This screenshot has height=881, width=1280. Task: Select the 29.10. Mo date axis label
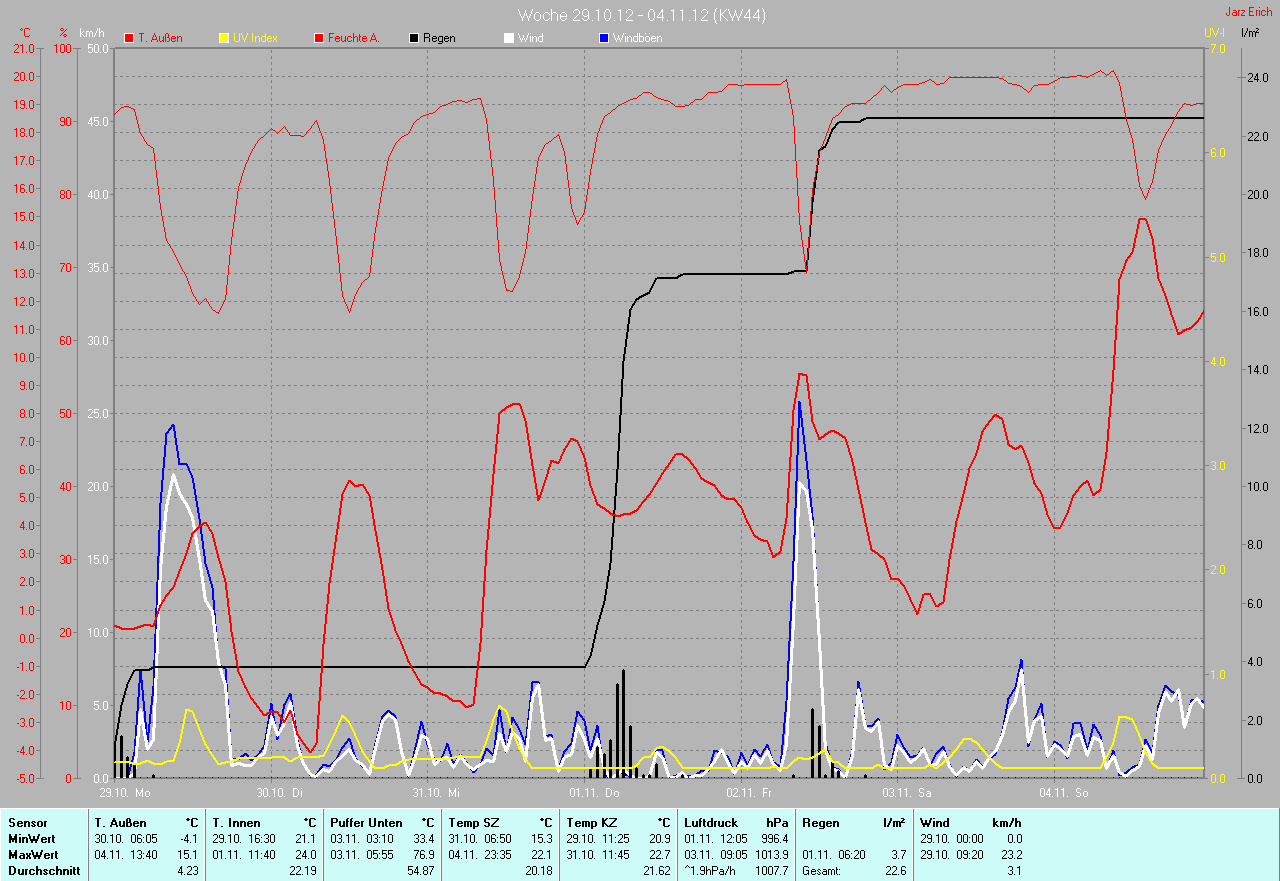pos(125,792)
